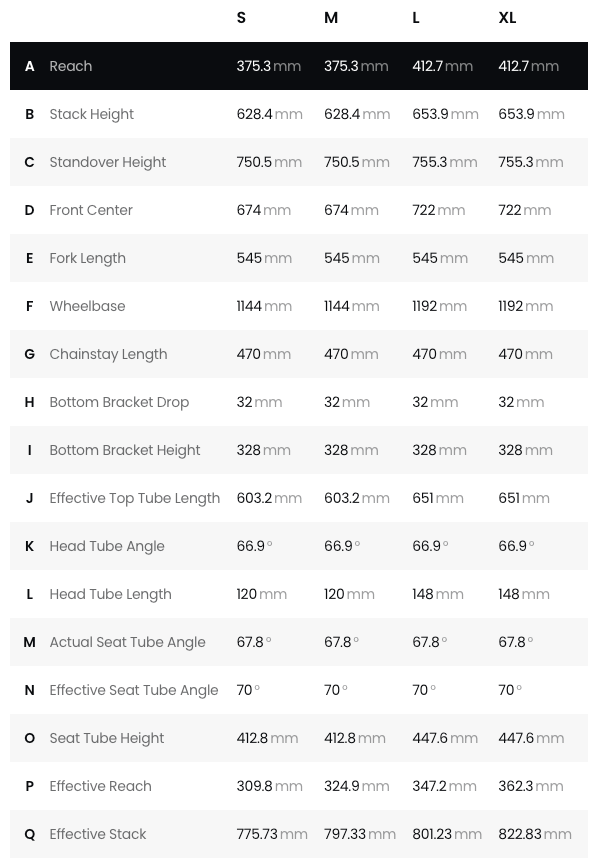Click the 822.83 mm Effective Stack value
This screenshot has height=865, width=598.
(x=535, y=834)
